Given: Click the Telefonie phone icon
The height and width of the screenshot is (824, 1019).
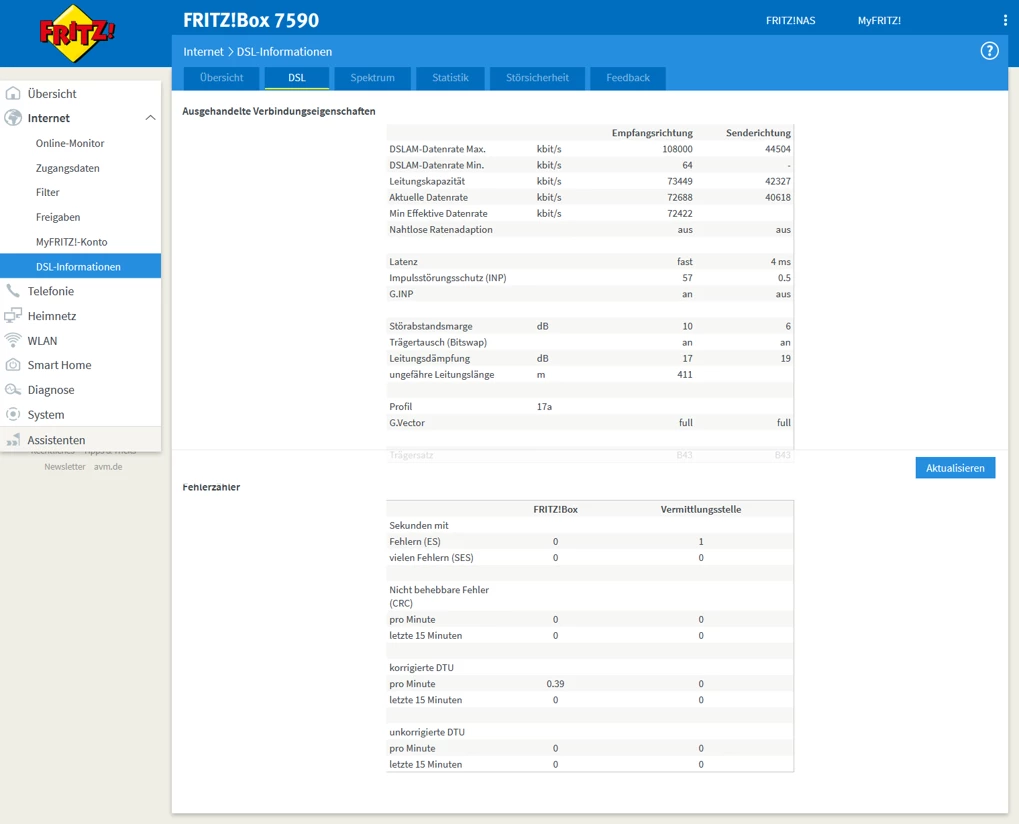Looking at the screenshot, I should [x=13, y=290].
